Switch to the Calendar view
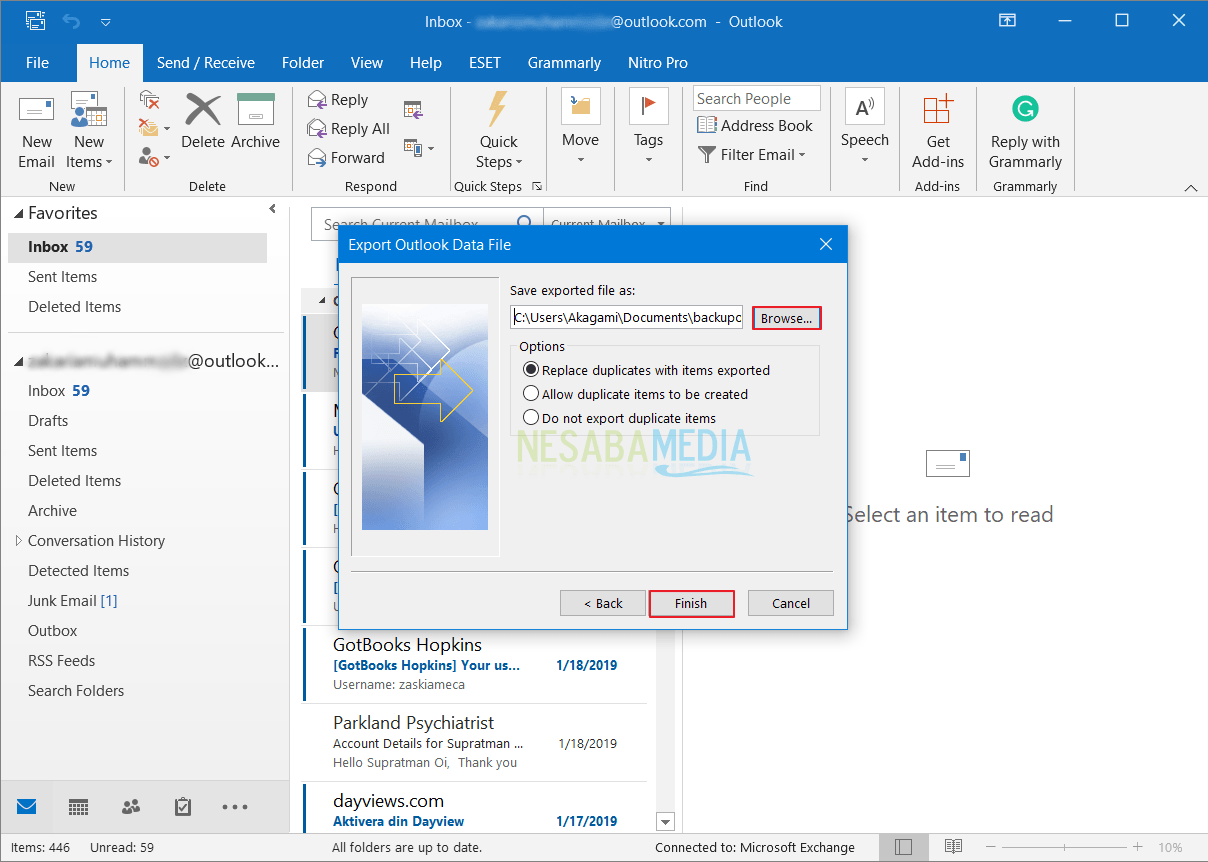 pyautogui.click(x=78, y=806)
